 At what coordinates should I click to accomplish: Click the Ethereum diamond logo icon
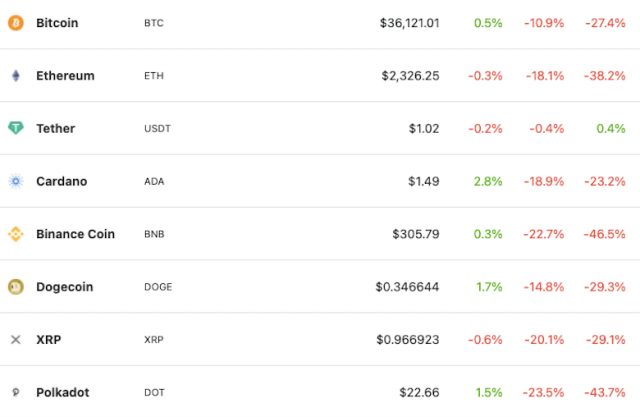(x=15, y=75)
